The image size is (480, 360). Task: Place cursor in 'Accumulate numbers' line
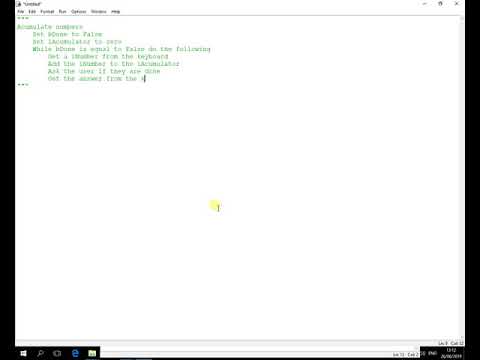[50, 27]
